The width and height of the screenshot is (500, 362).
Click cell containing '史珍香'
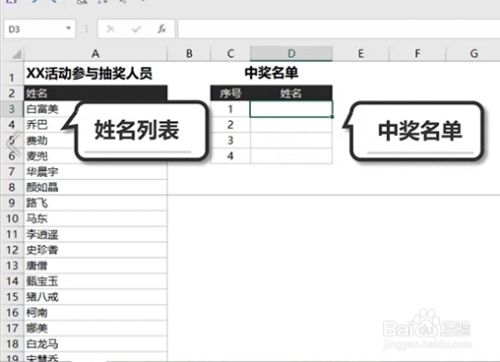point(96,250)
